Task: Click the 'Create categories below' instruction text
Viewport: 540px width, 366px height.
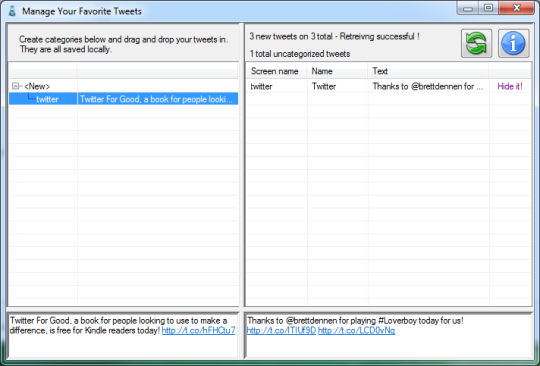Action: 123,44
